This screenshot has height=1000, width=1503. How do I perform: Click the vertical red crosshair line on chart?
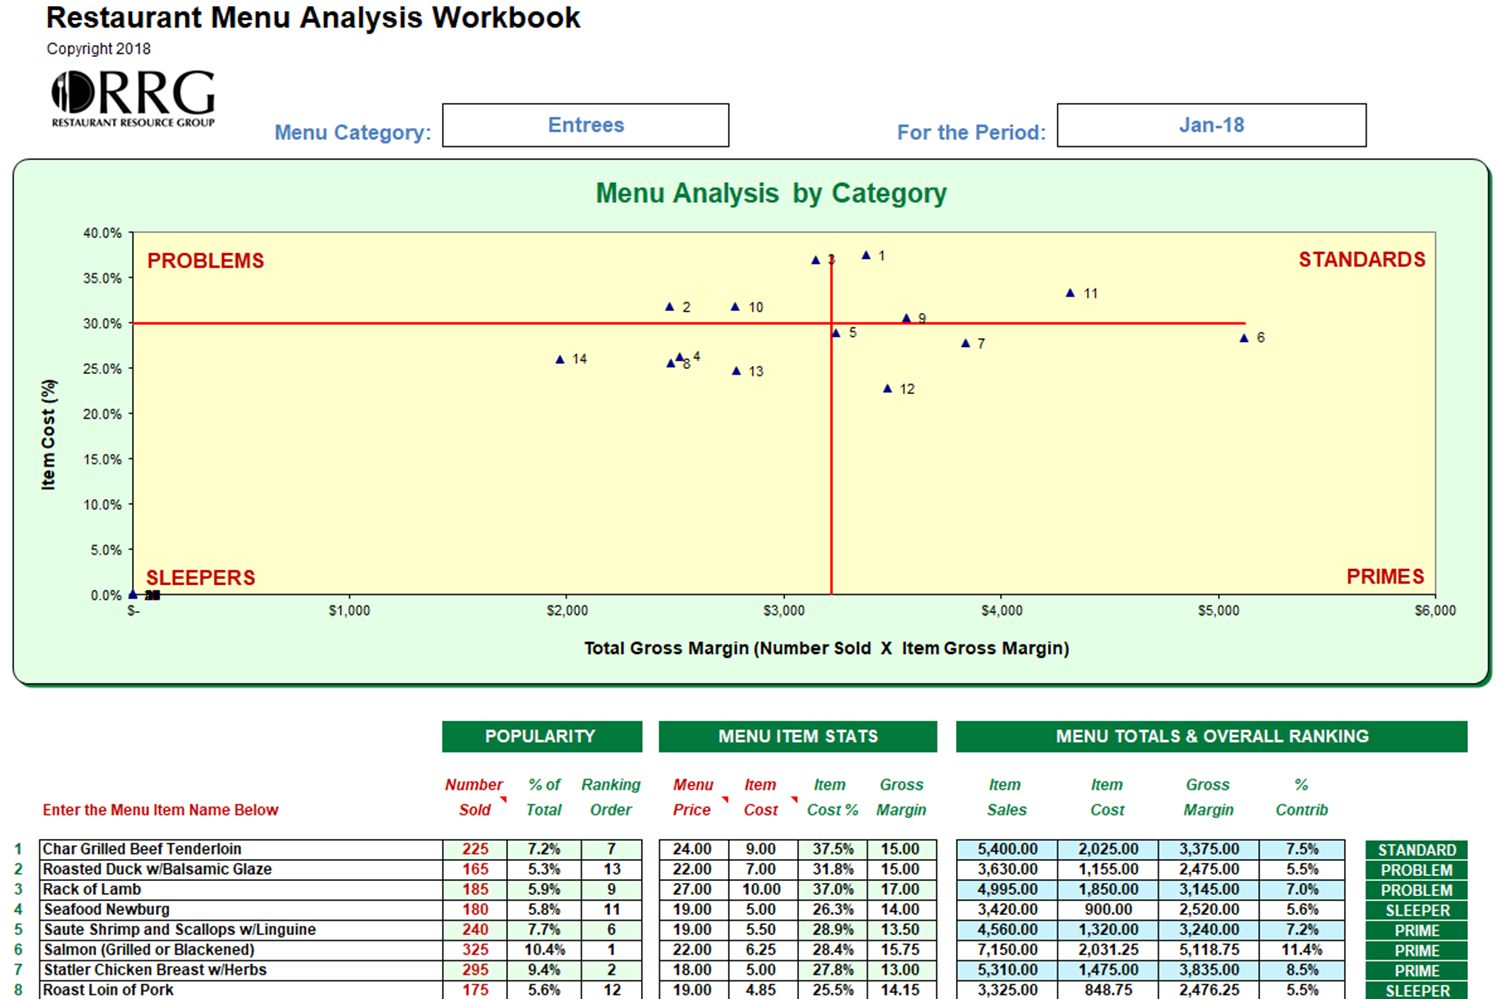click(830, 450)
